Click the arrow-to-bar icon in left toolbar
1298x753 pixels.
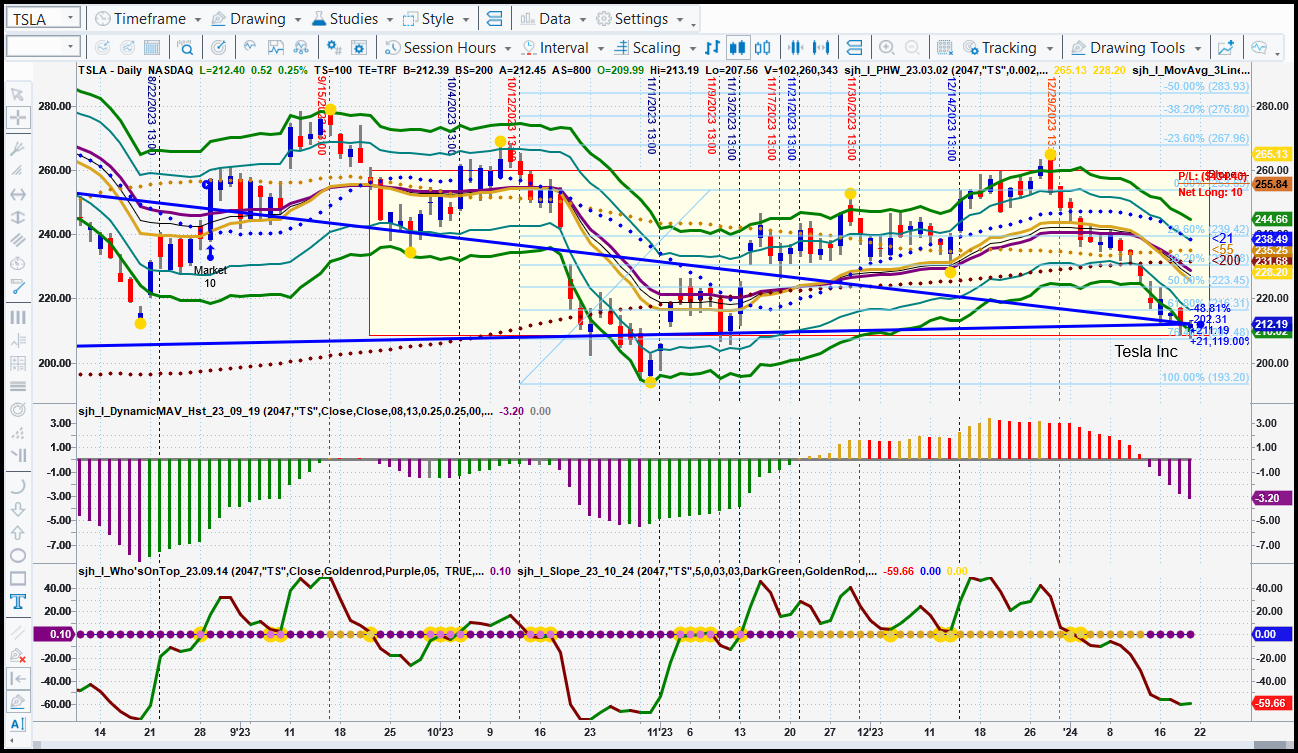point(17,678)
